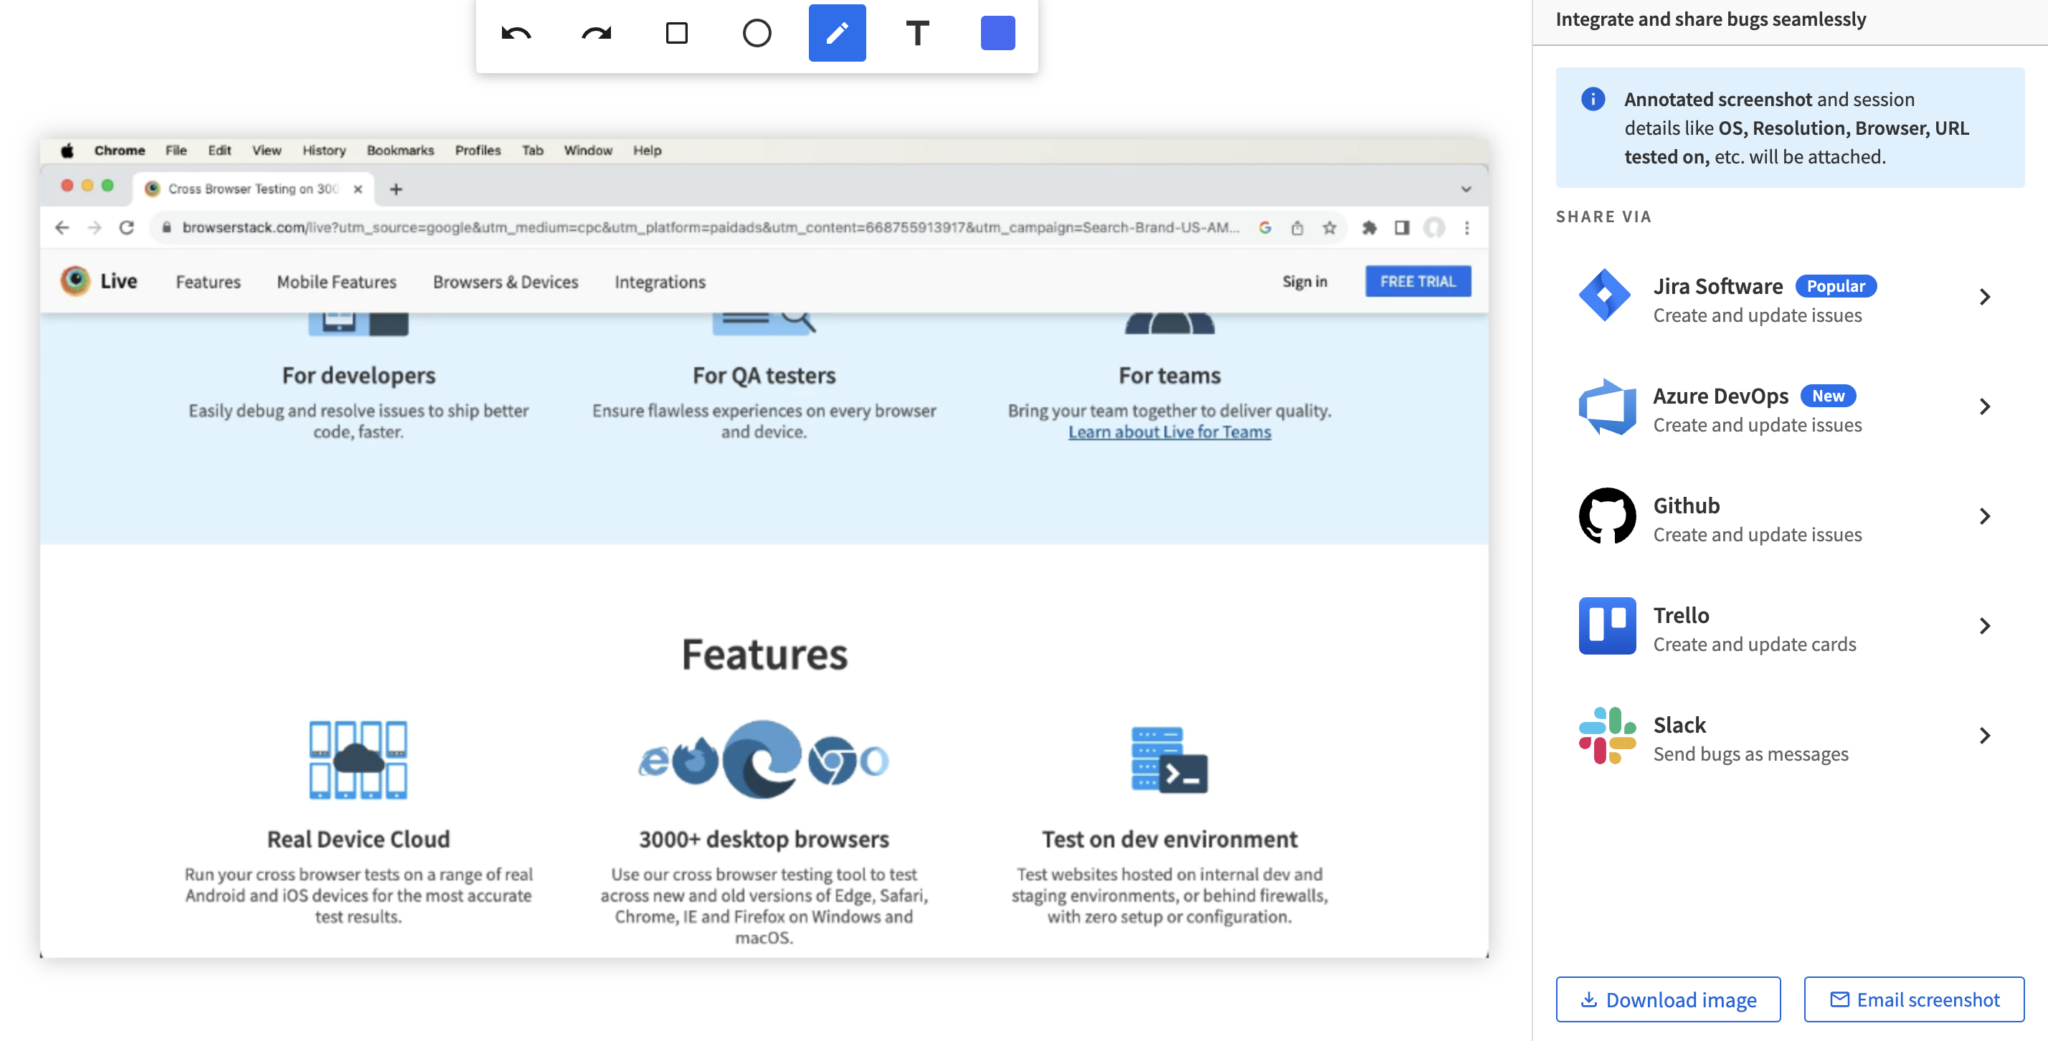Open Learn about Live for Teams link
Viewport: 2048px width, 1041px height.
pos(1169,431)
